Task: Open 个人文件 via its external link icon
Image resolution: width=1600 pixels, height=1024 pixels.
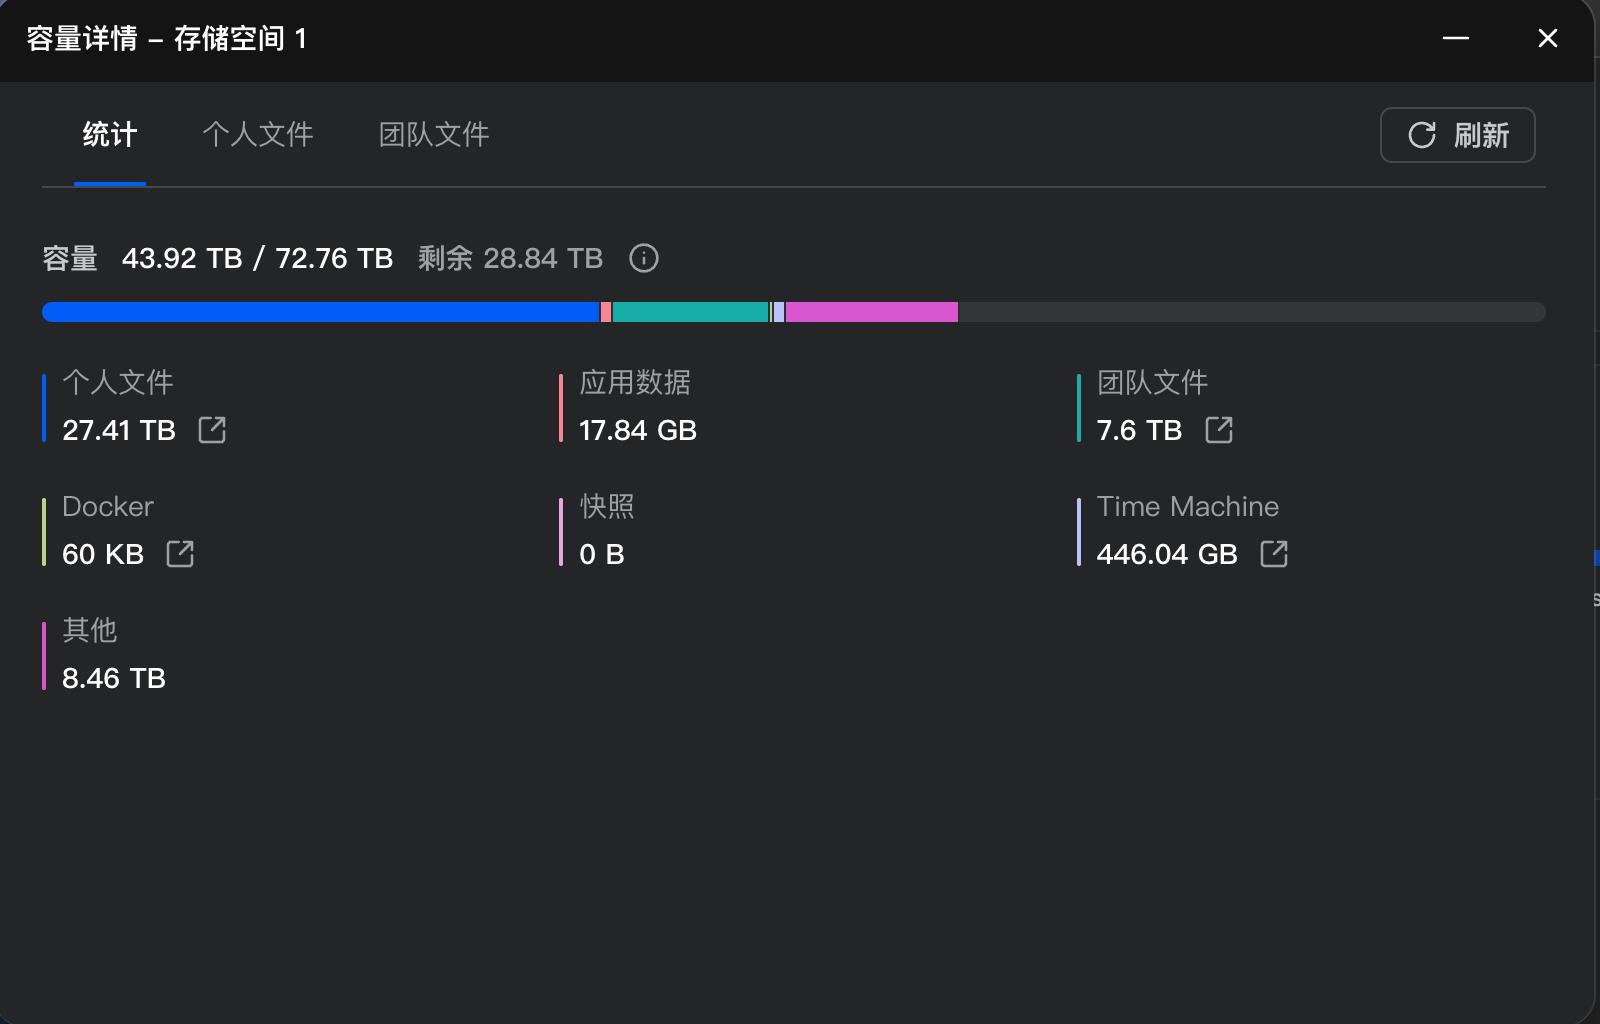Action: pos(213,430)
